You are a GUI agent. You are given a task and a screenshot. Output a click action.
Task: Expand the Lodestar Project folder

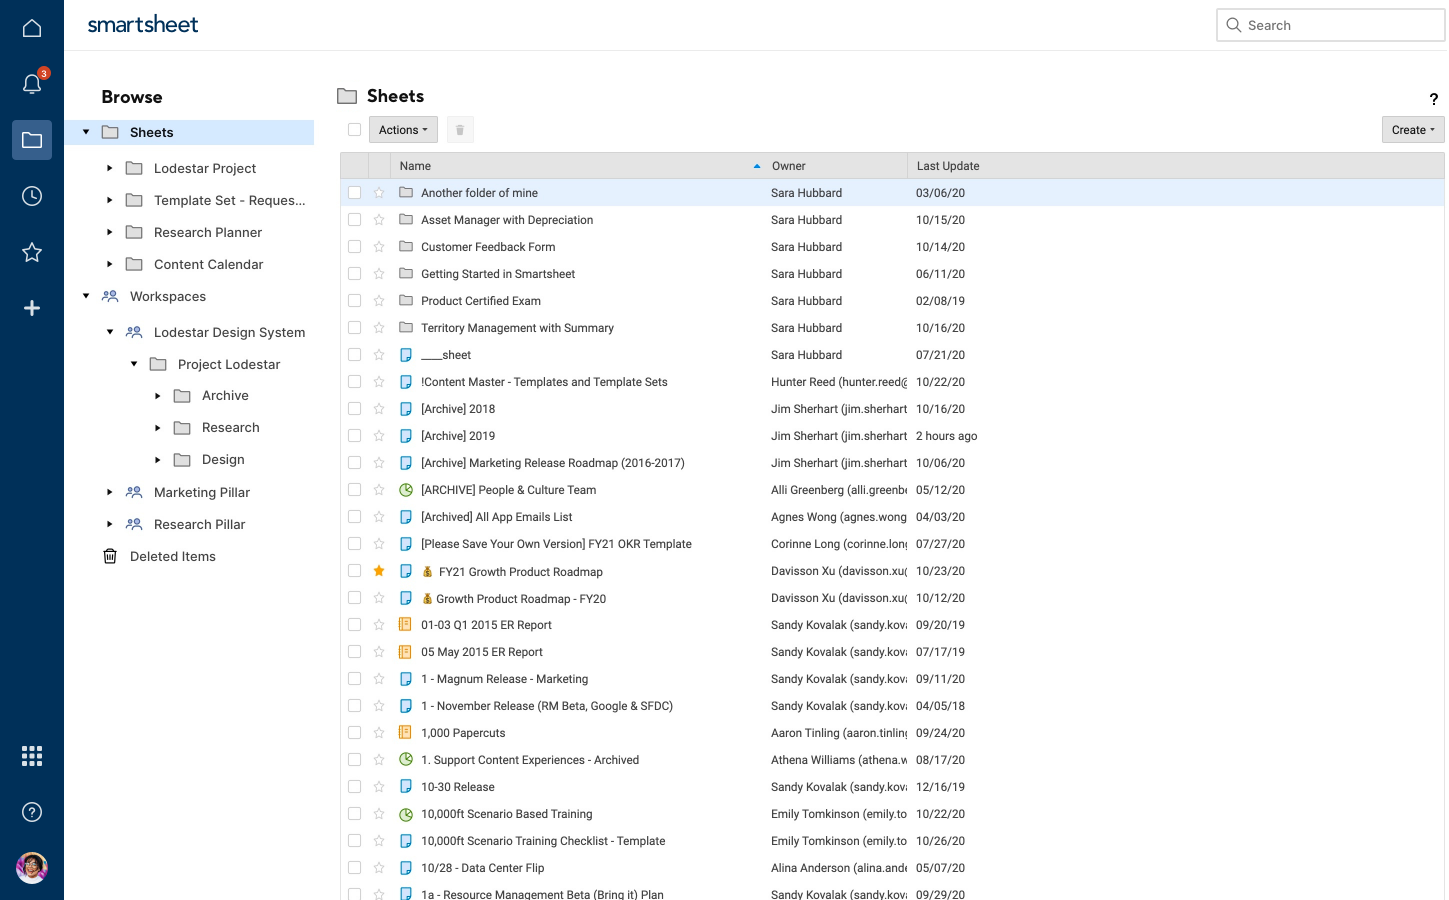click(110, 168)
